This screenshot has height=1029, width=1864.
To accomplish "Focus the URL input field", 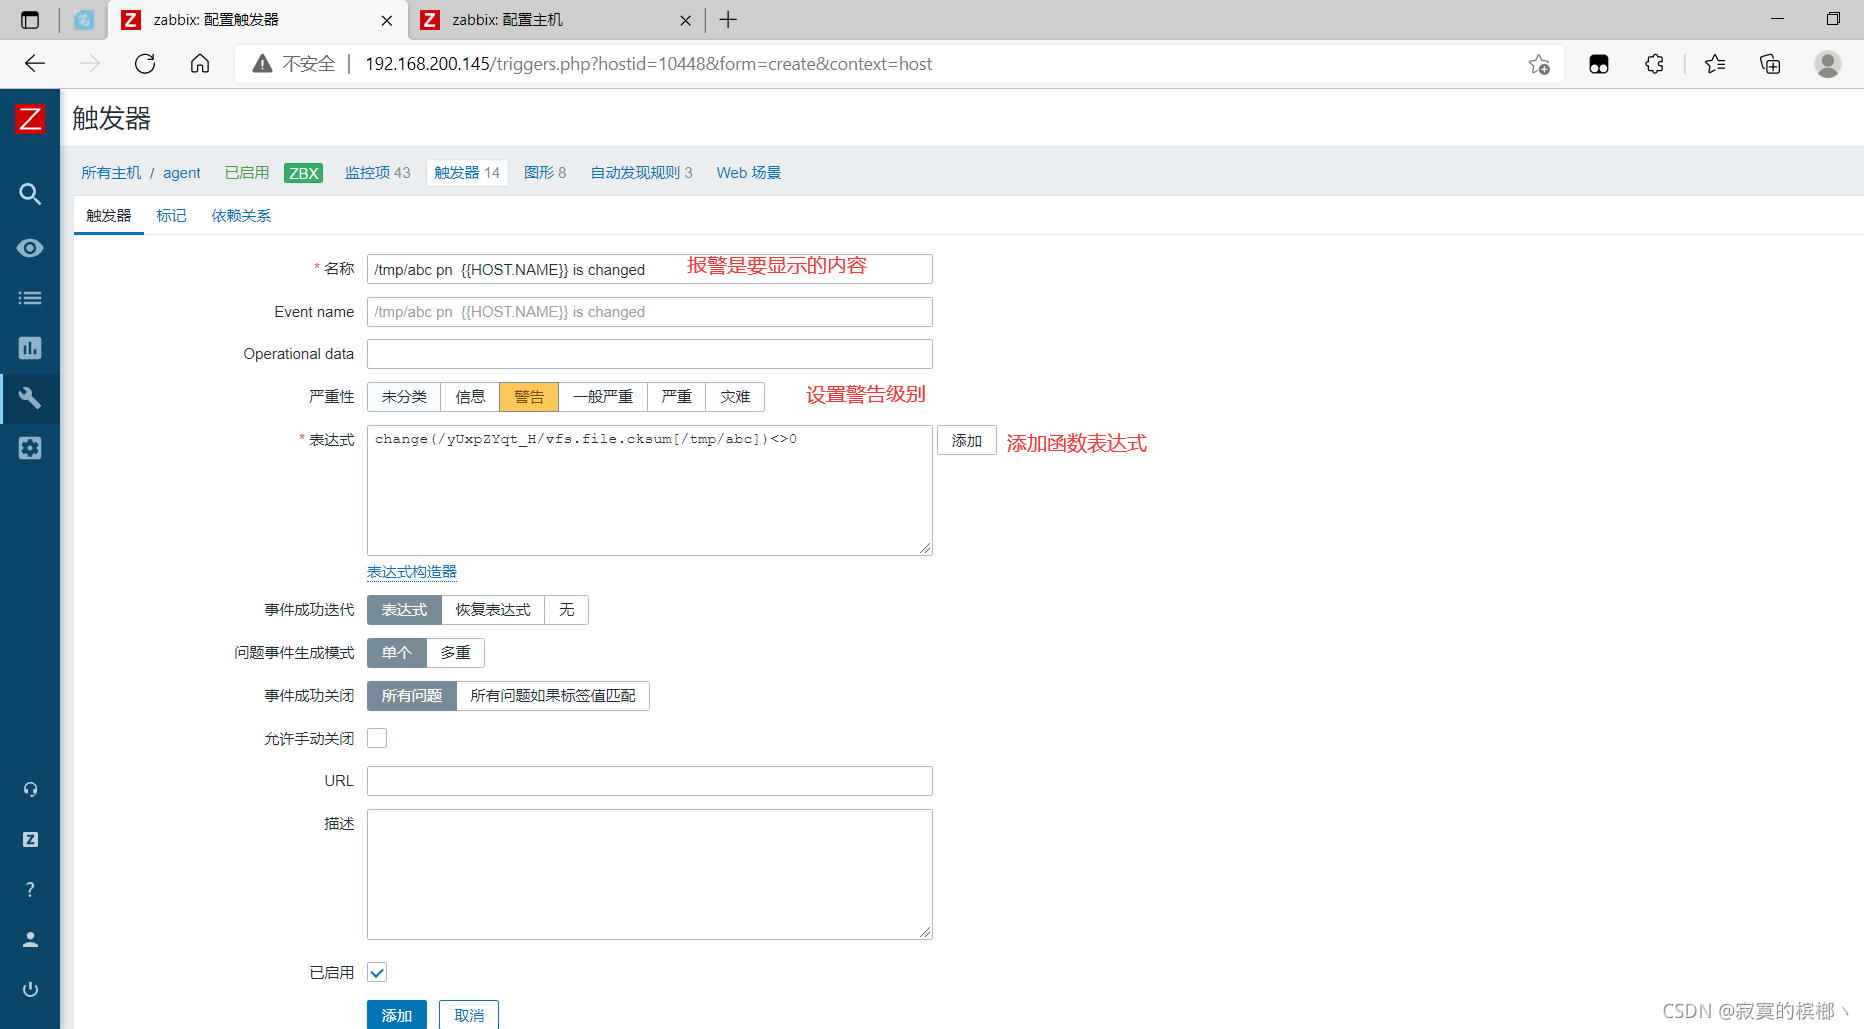I will click(x=650, y=781).
